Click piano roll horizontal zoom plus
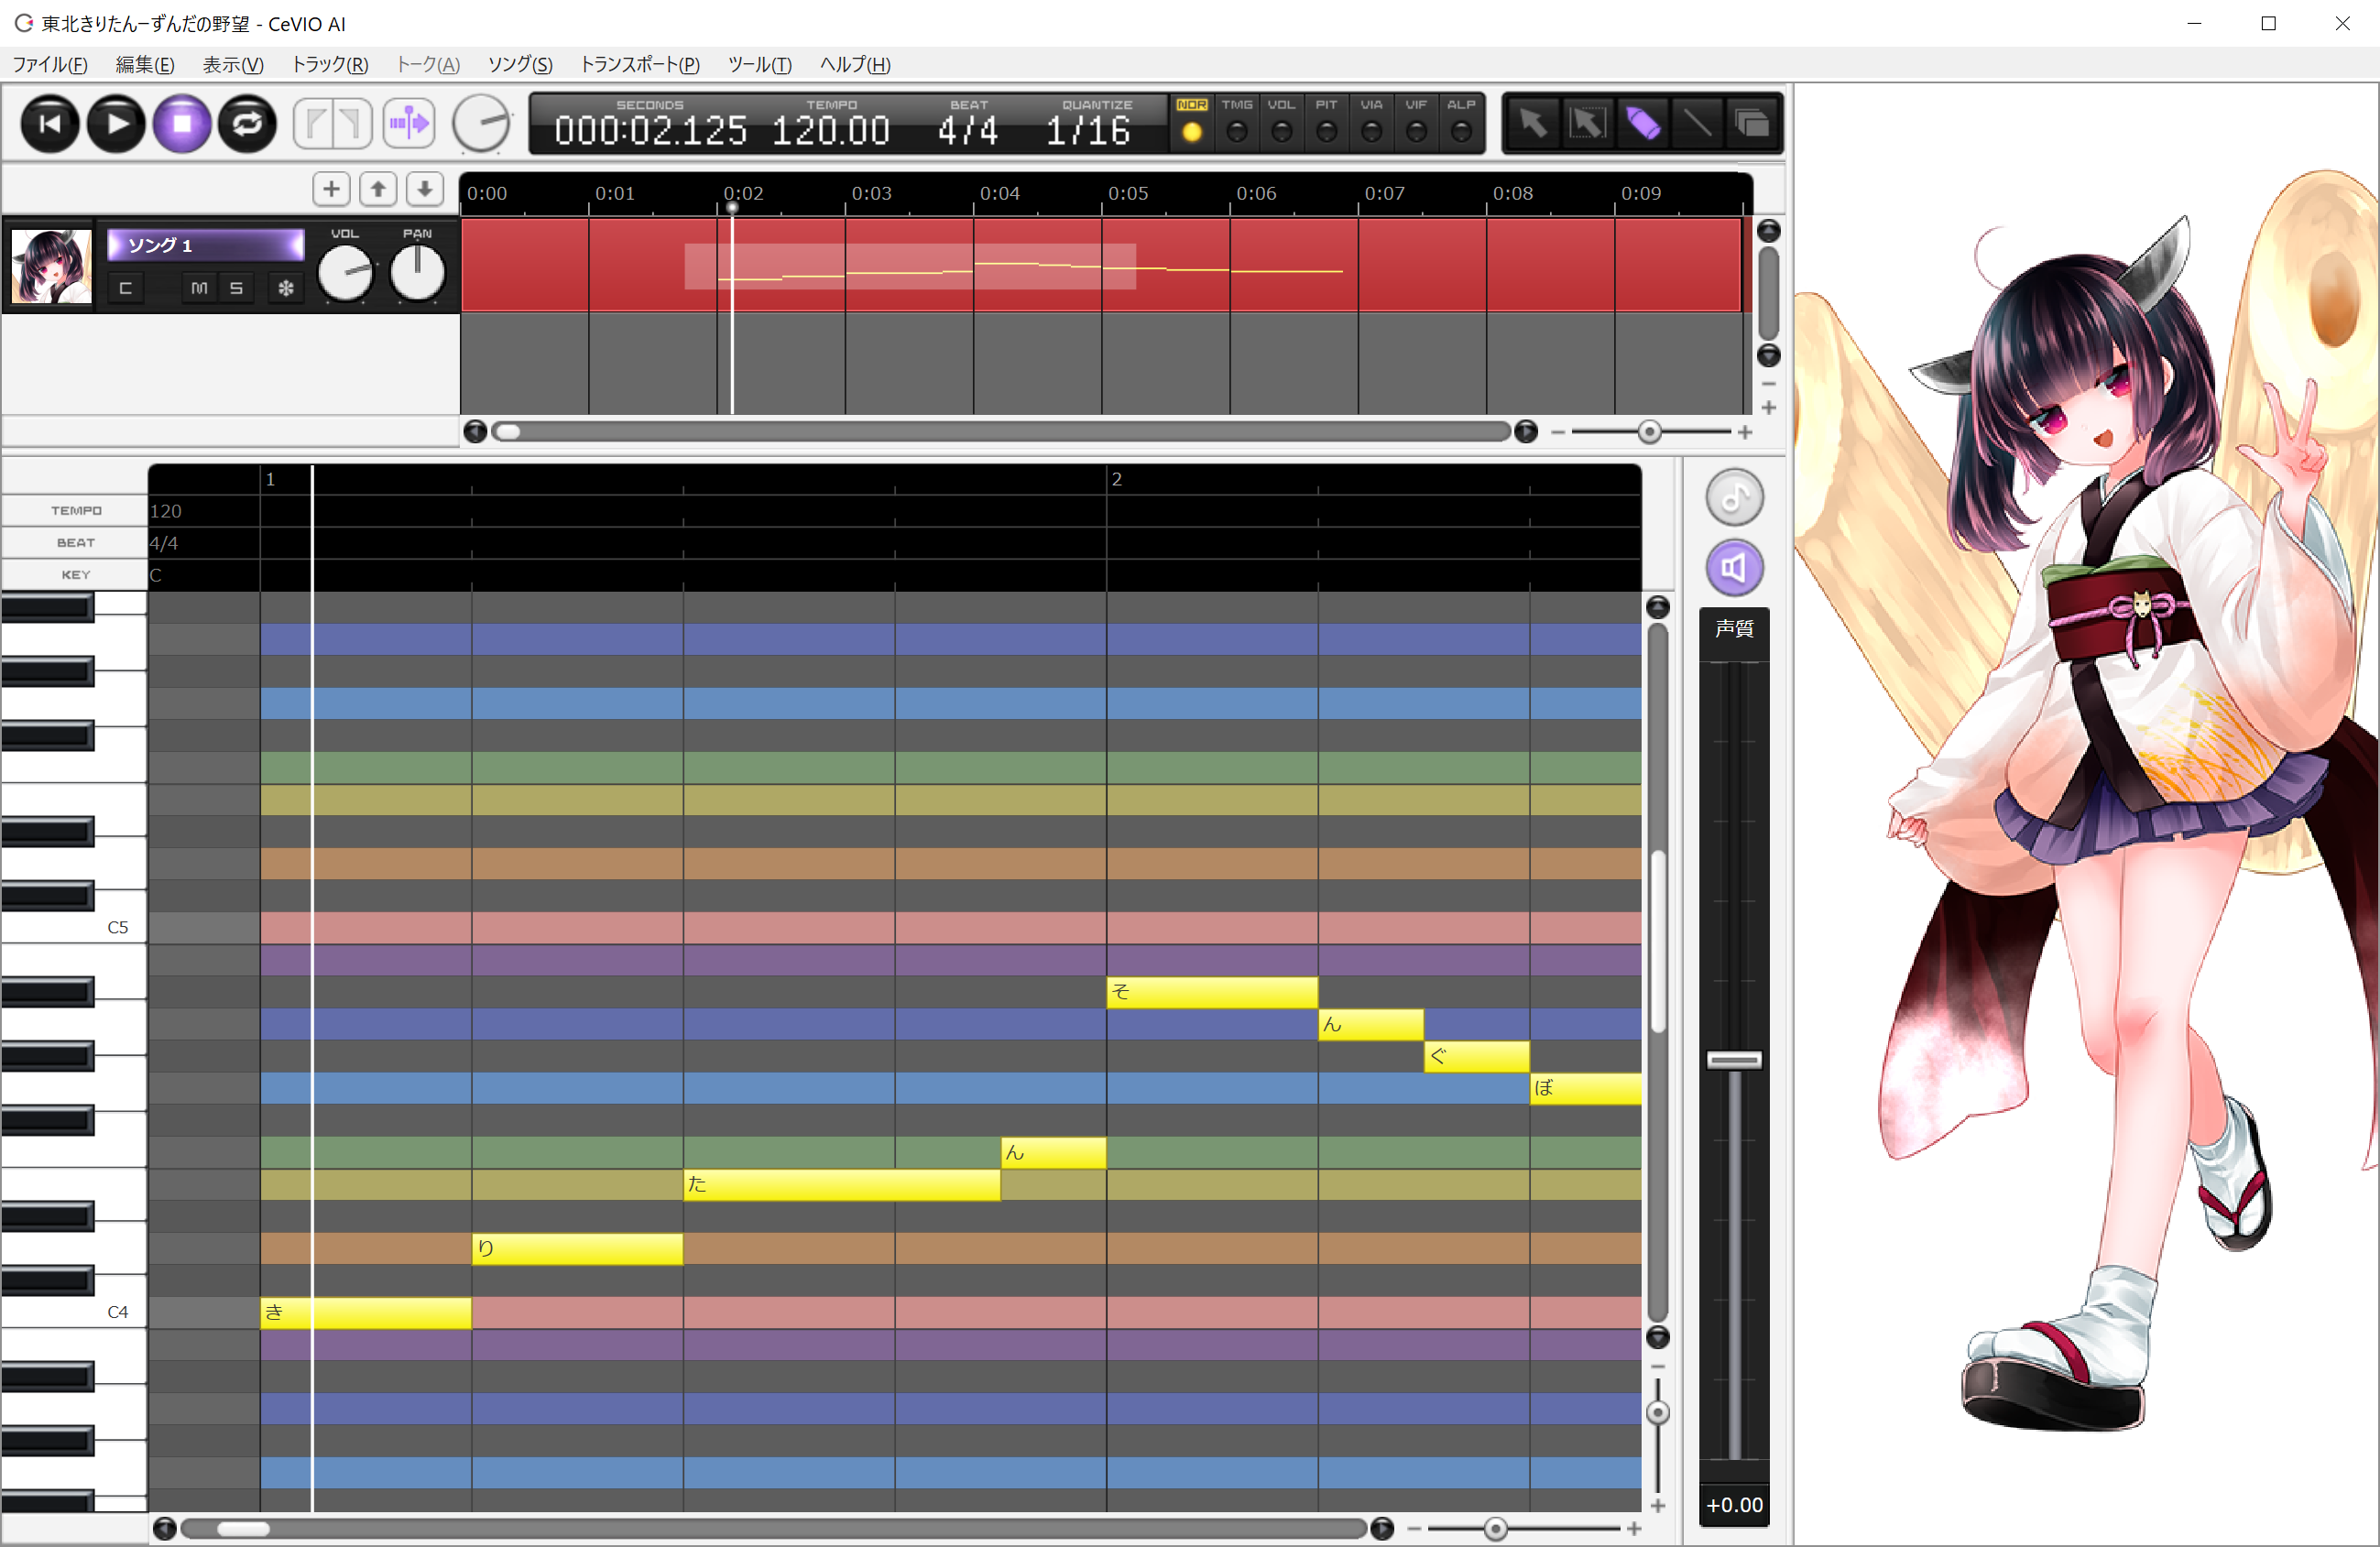 [1634, 1529]
